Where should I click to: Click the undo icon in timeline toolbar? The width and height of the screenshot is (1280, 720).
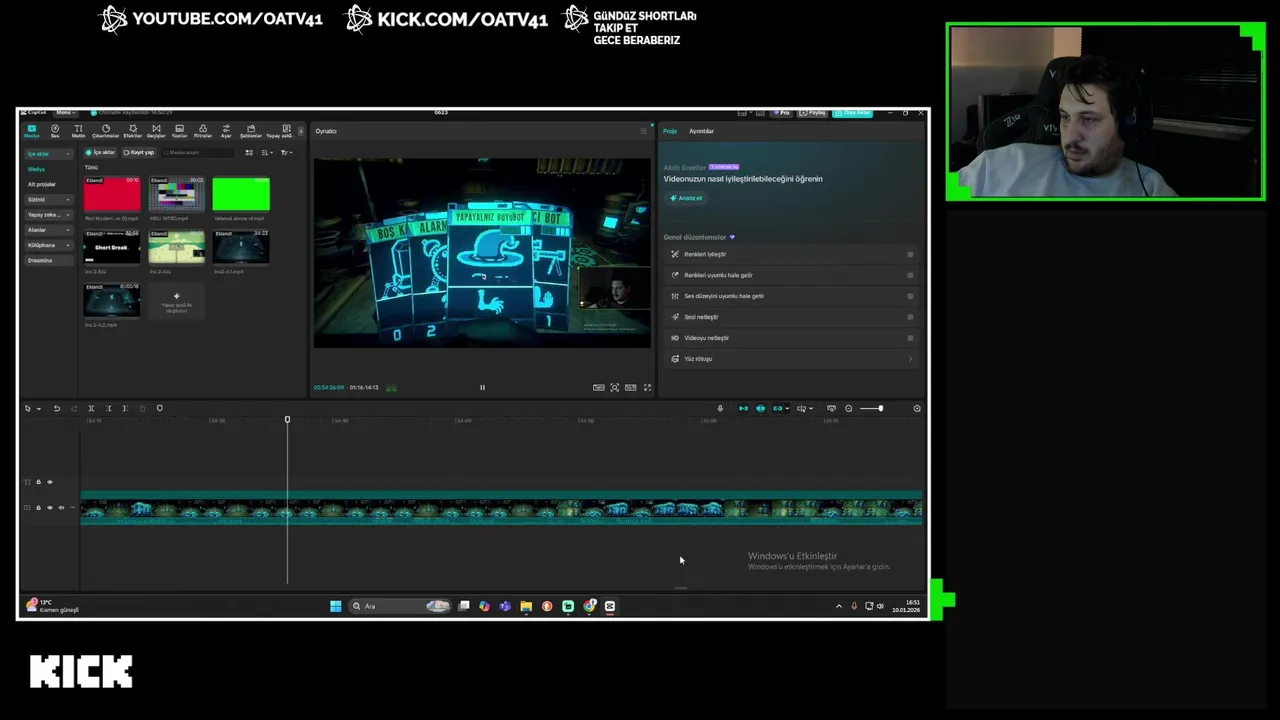click(56, 408)
